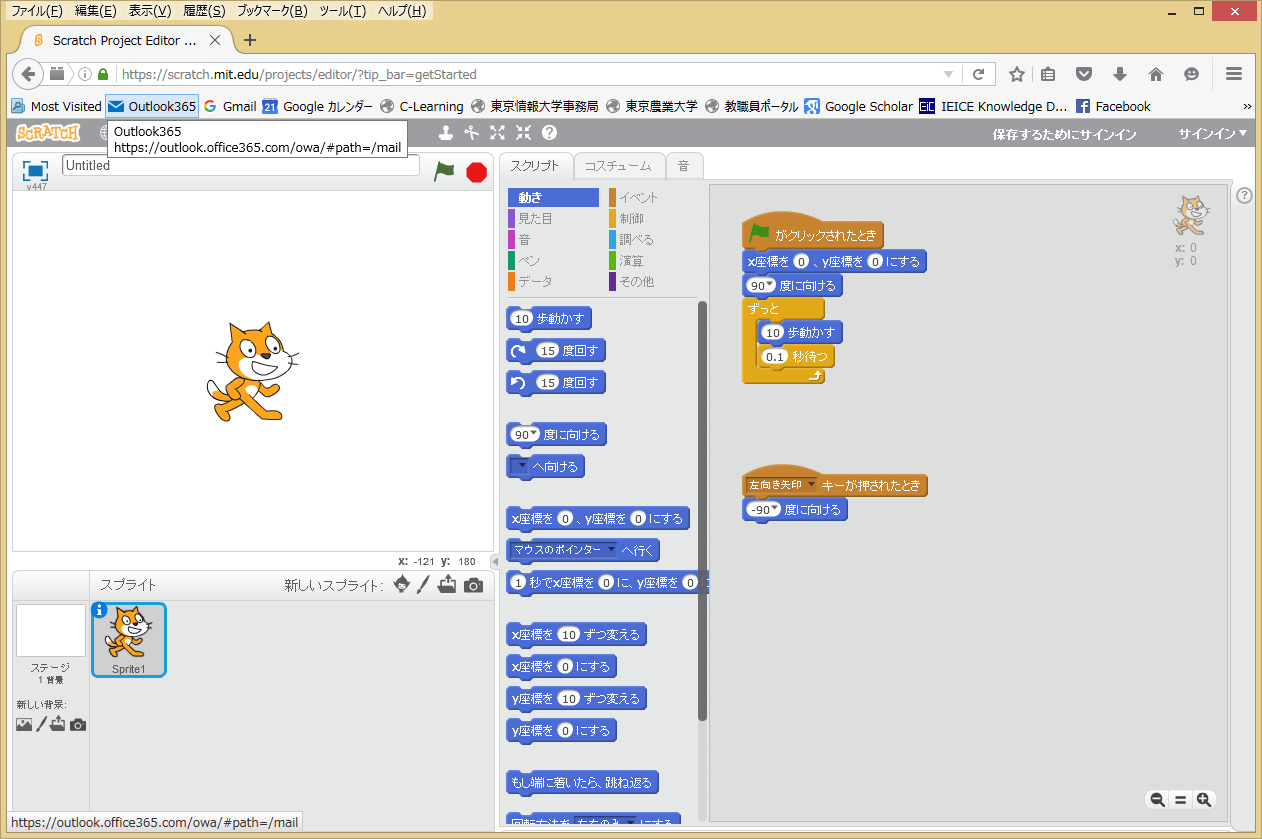Save the page to Pocket

pos(1084,74)
